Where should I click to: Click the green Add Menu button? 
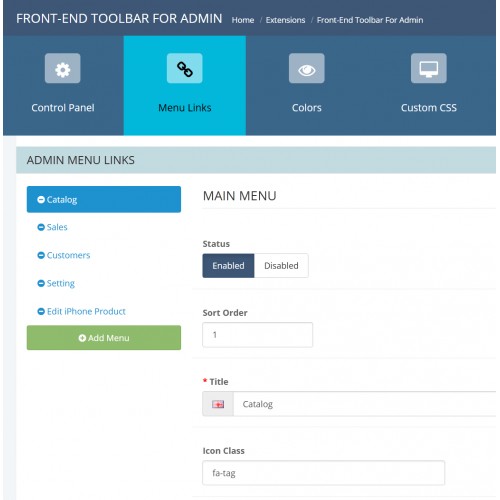tap(104, 338)
